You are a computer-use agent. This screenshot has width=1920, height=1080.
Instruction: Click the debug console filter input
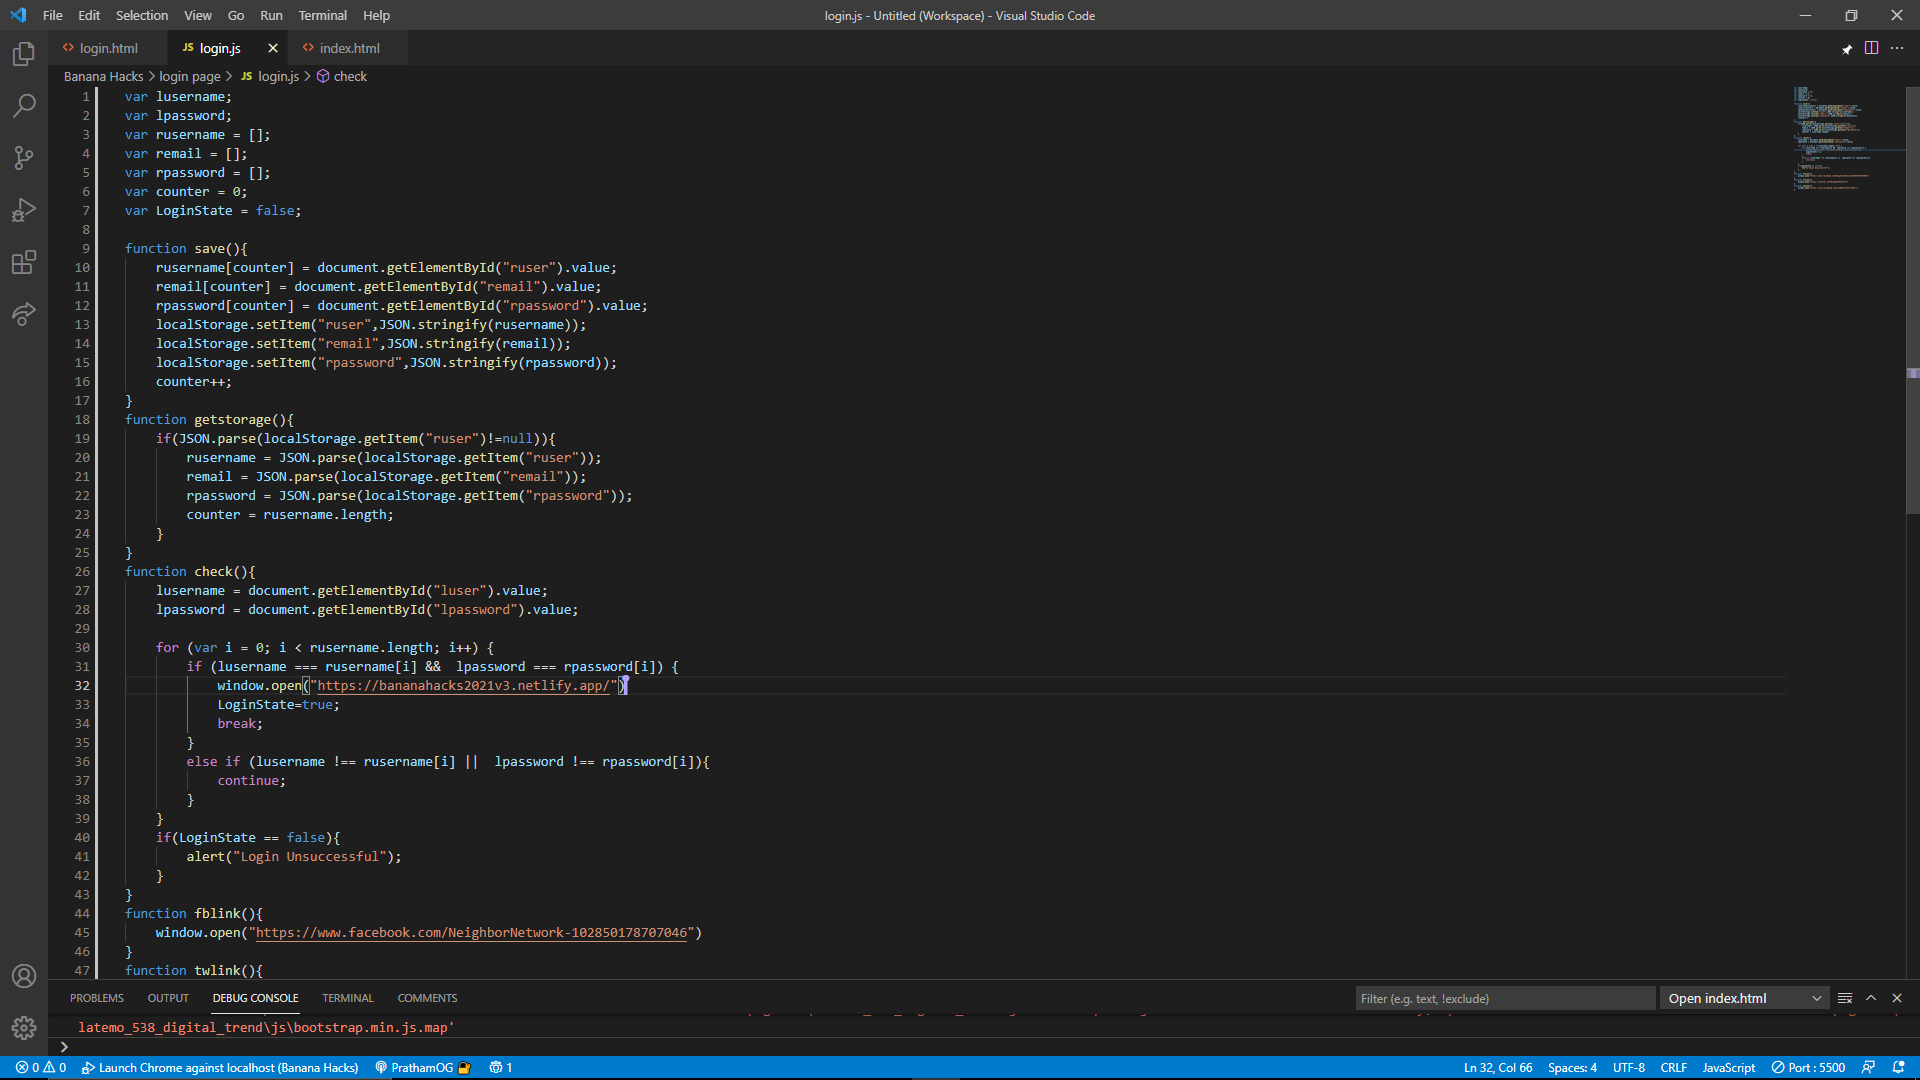(1504, 998)
